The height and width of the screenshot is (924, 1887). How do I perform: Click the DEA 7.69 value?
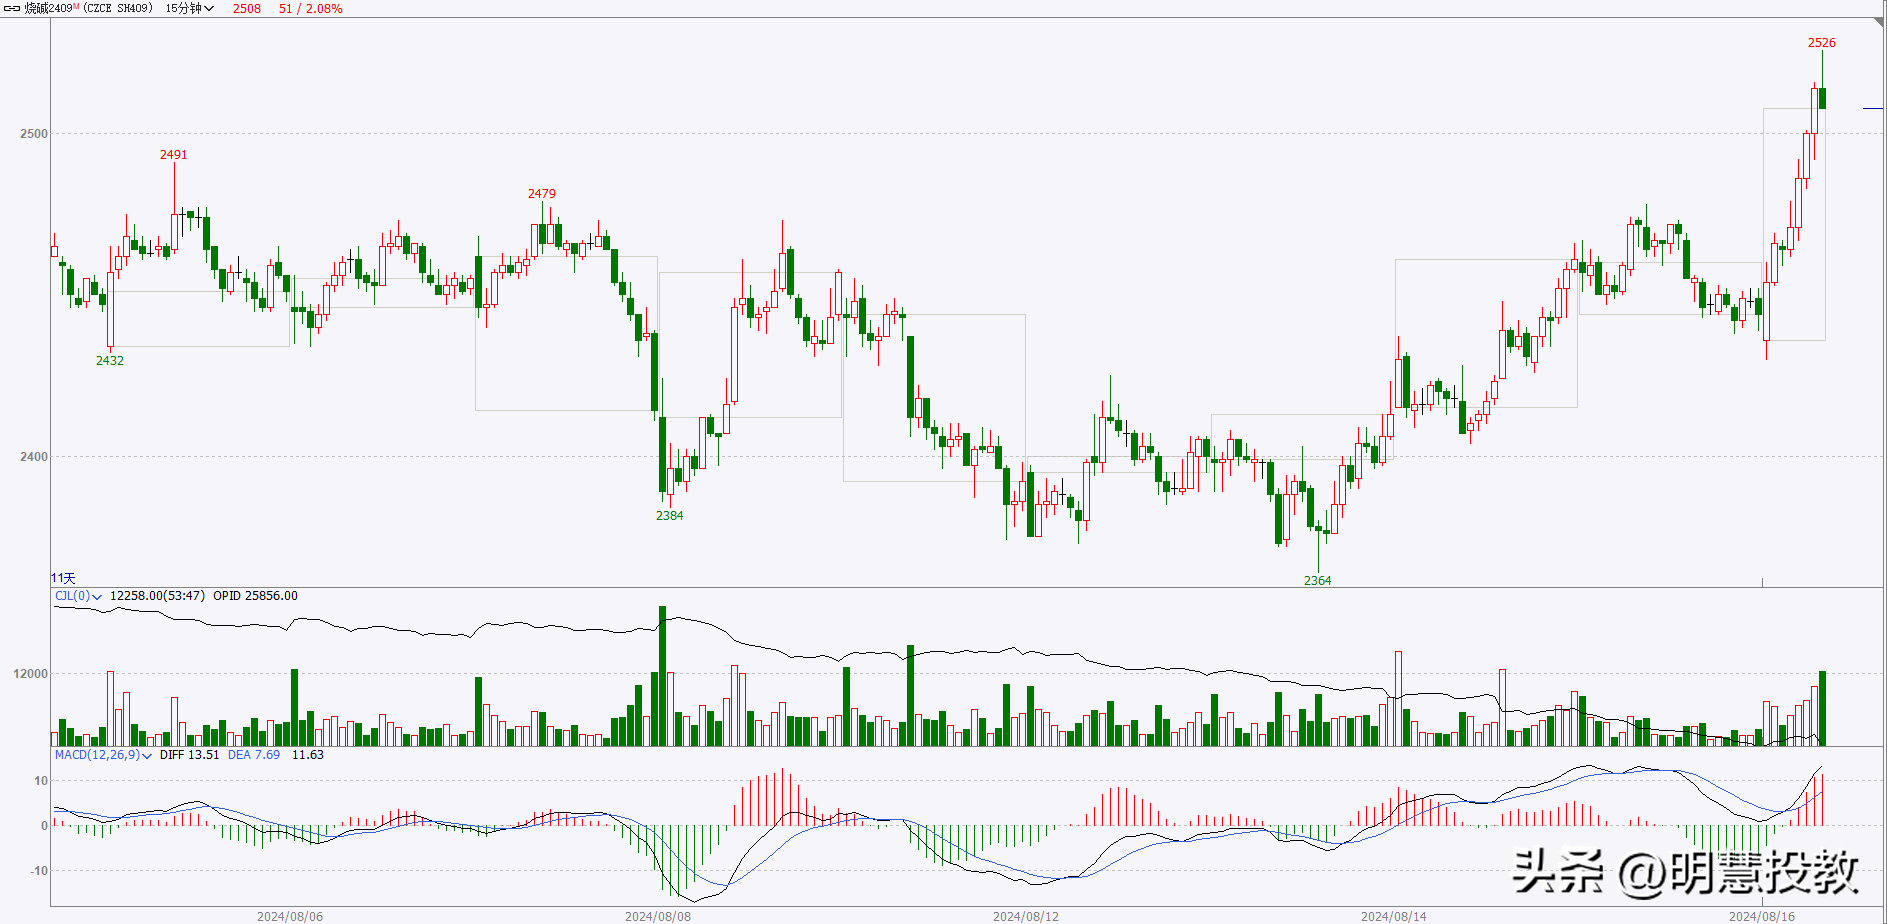pos(253,755)
